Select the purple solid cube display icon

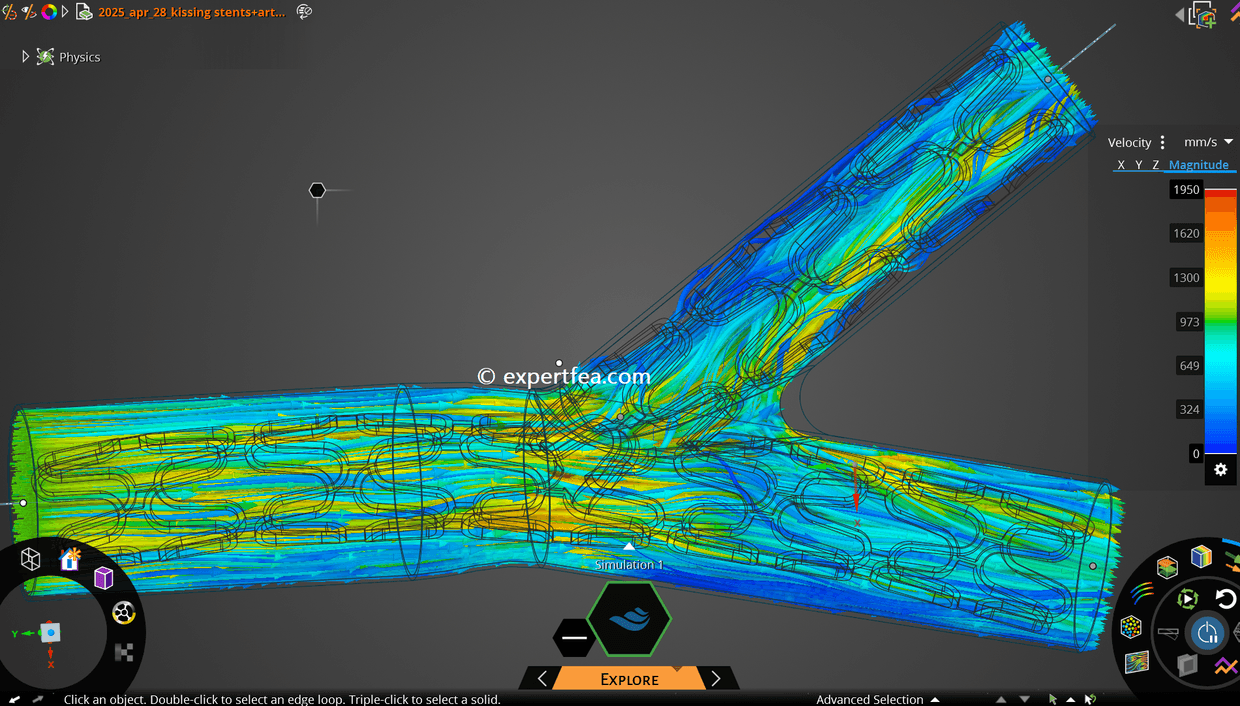pyautogui.click(x=102, y=578)
